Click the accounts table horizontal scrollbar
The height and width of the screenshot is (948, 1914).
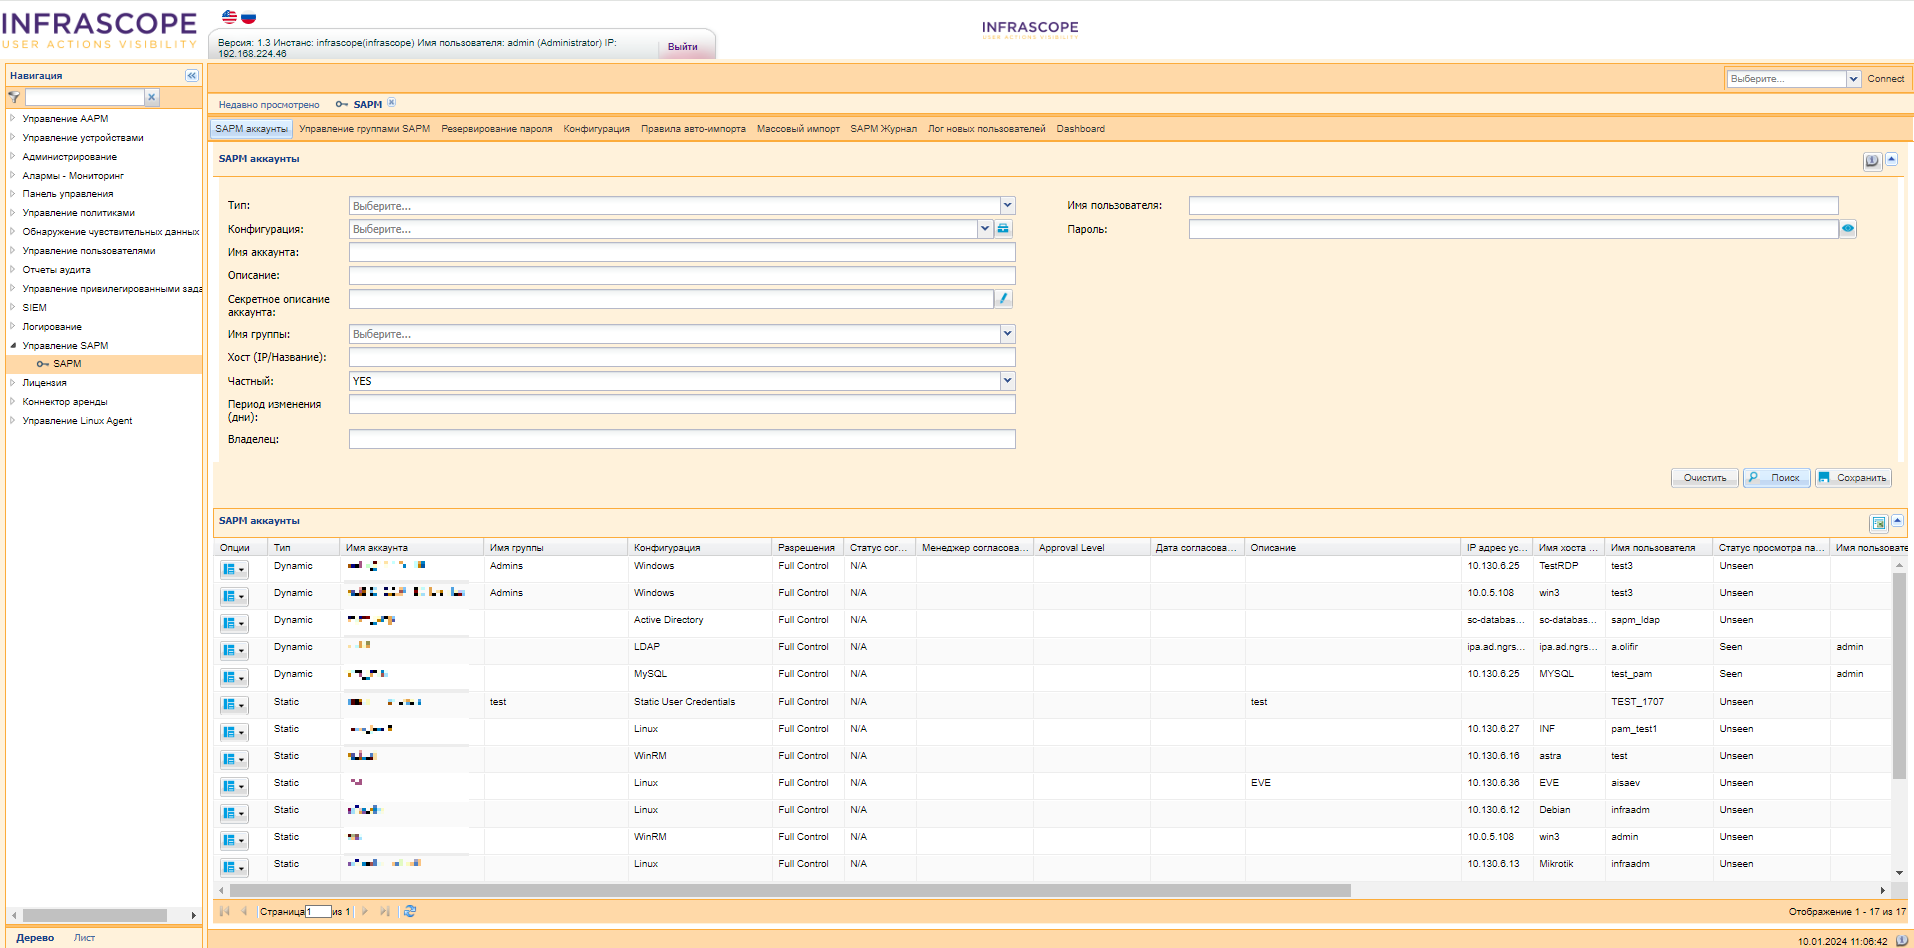click(790, 890)
